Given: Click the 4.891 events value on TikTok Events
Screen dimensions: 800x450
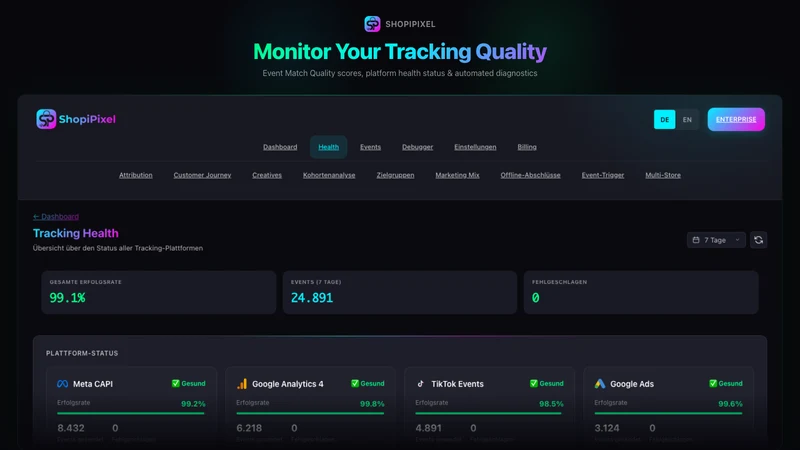Looking at the screenshot, I should 429,428.
